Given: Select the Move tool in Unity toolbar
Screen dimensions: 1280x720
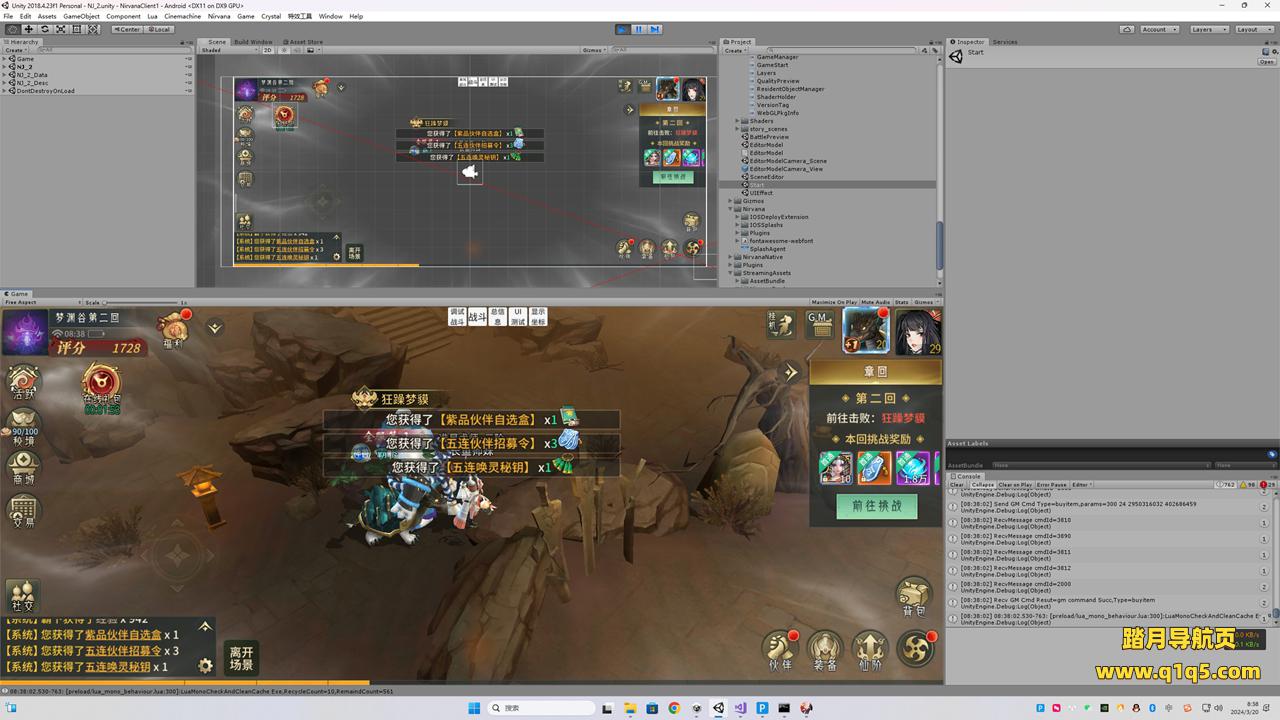Looking at the screenshot, I should (28, 29).
